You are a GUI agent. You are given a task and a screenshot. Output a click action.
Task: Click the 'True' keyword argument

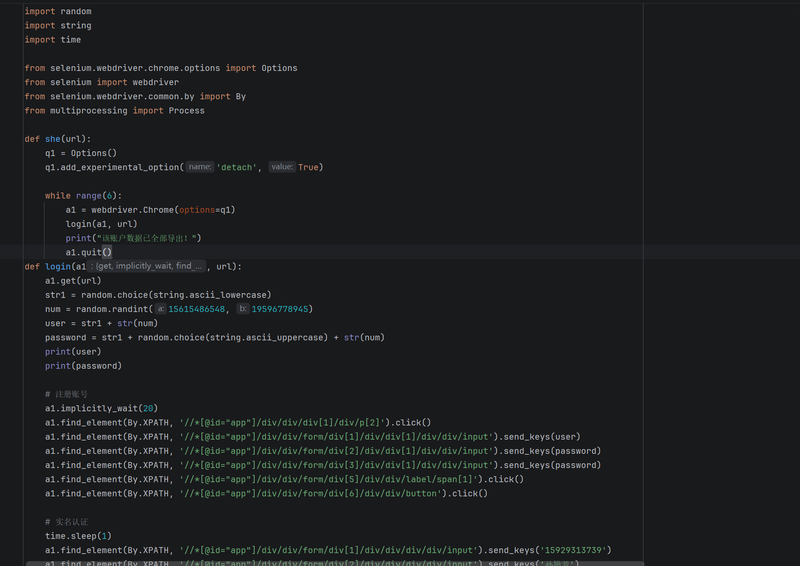pyautogui.click(x=308, y=167)
